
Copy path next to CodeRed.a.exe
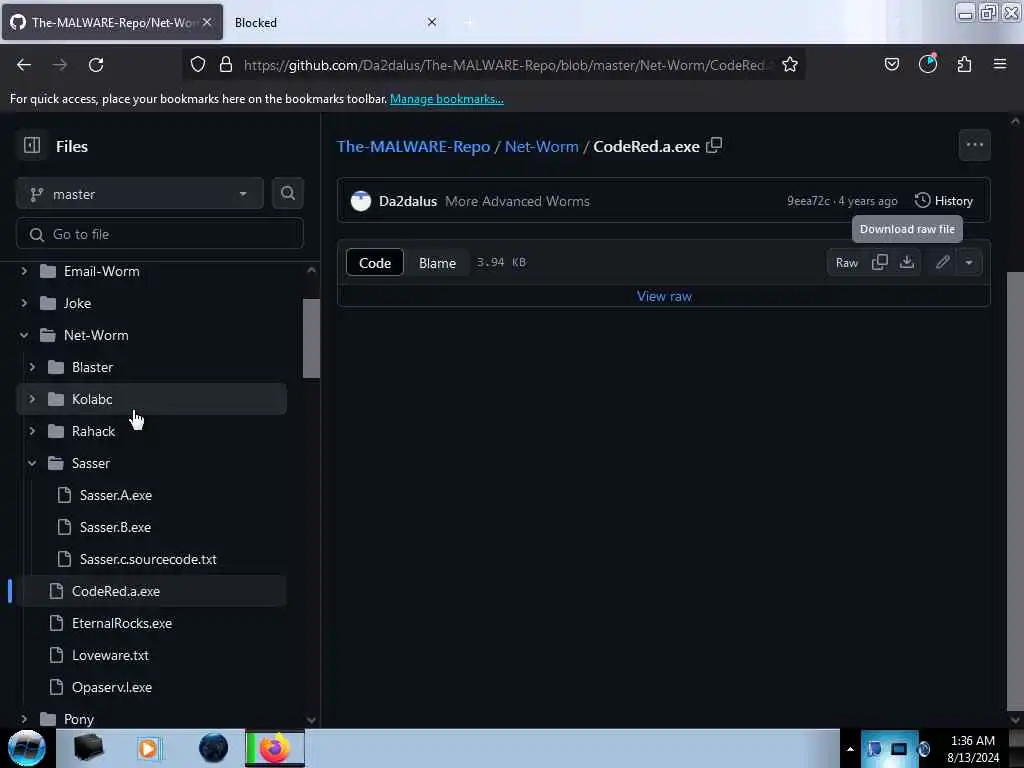[714, 145]
